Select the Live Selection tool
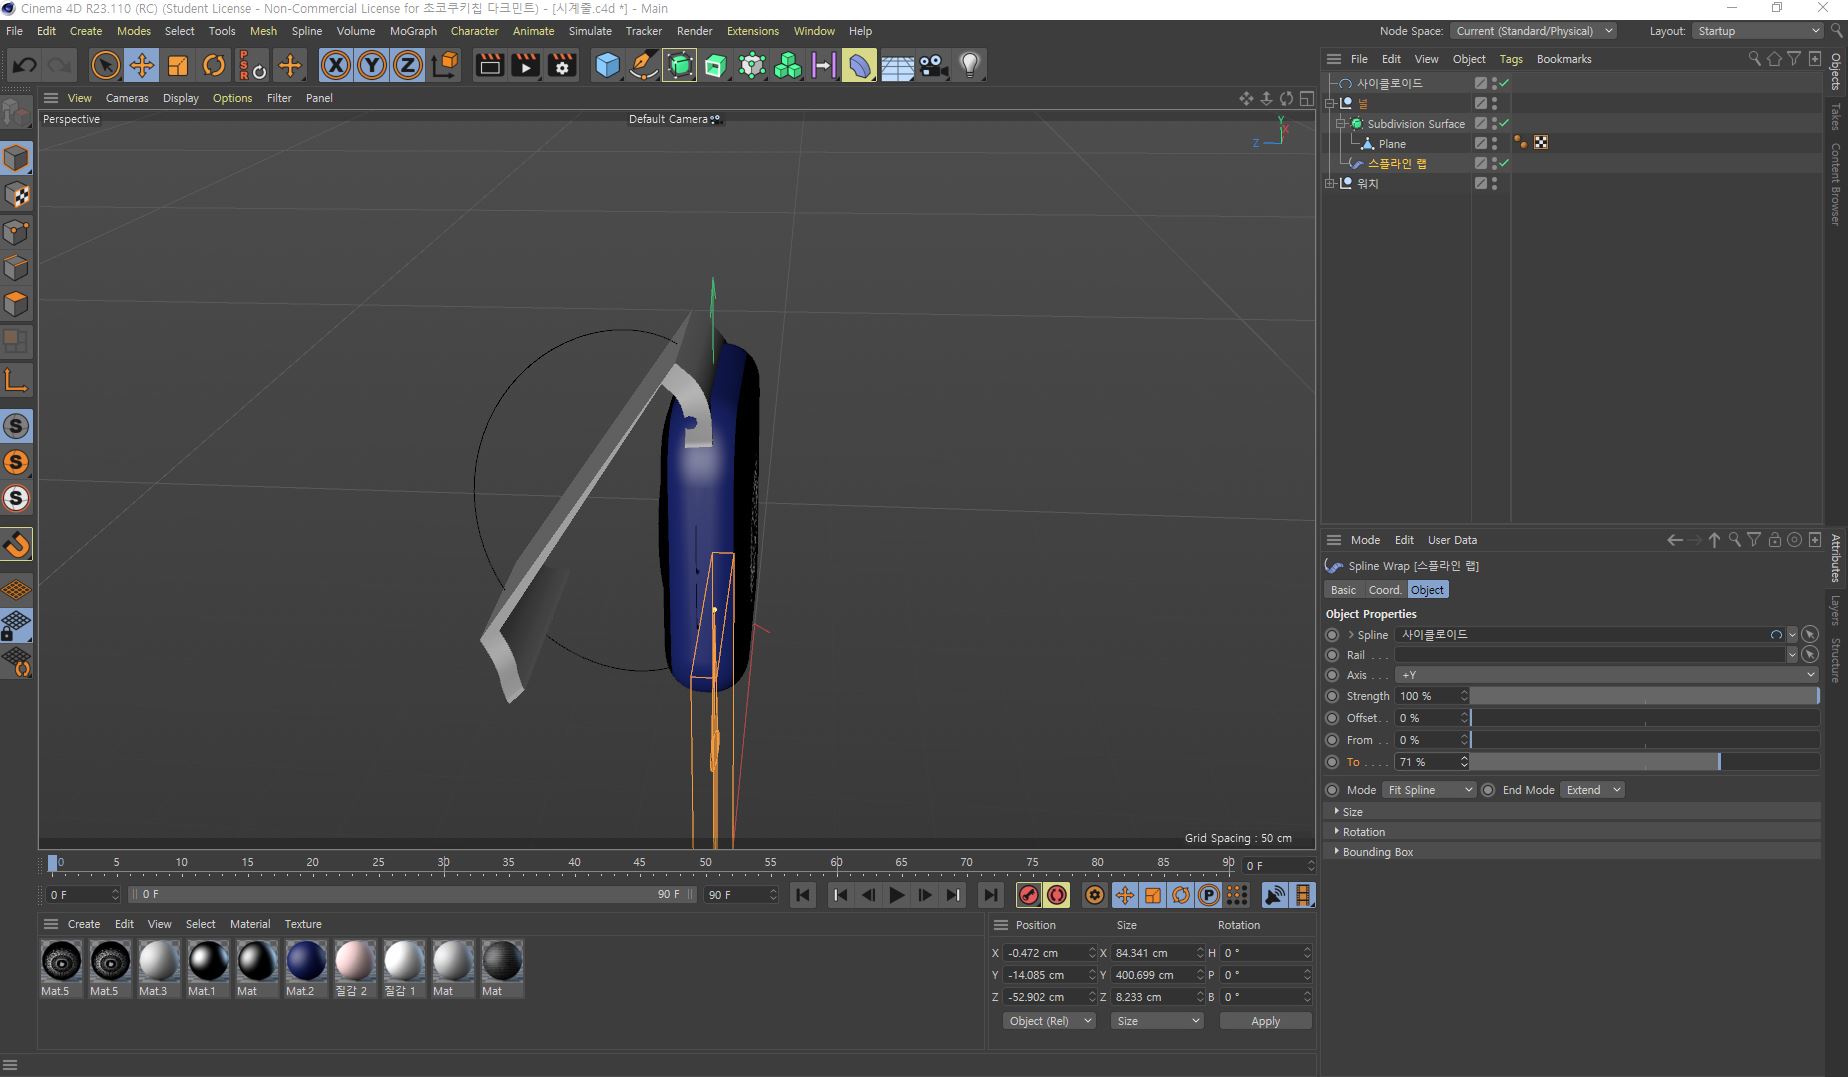Screen dimensions: 1848x1077 (105, 66)
